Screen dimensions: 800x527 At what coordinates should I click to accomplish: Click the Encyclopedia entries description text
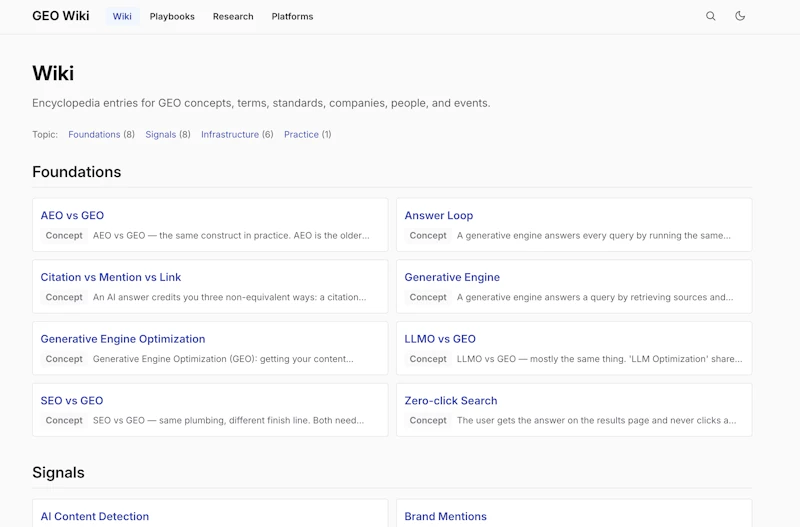tap(261, 103)
